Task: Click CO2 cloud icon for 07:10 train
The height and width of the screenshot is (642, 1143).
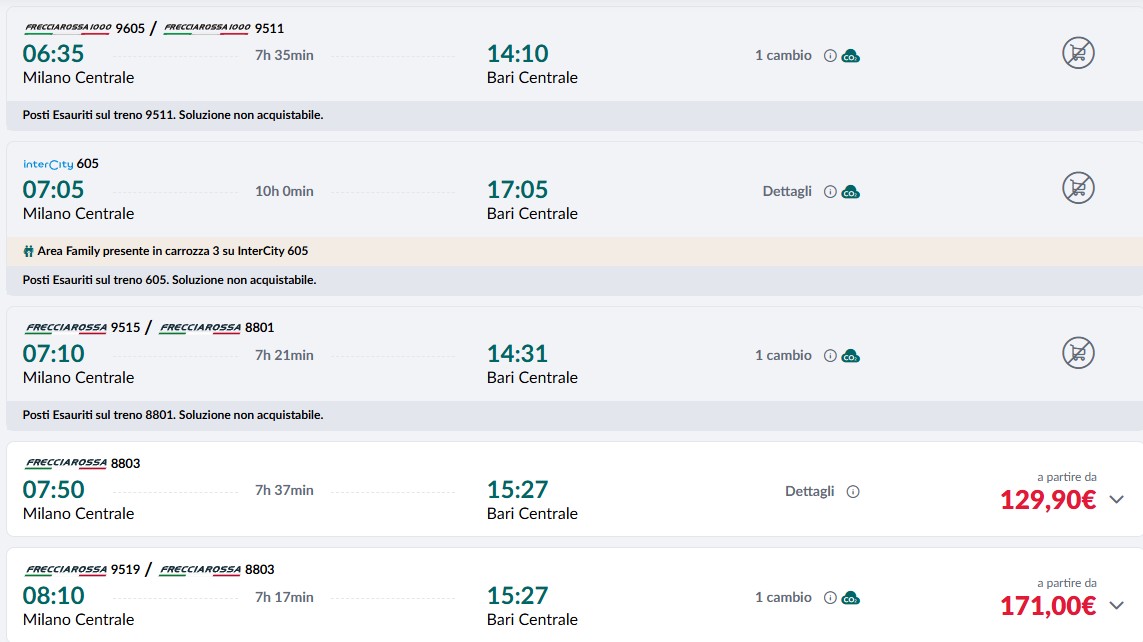Action: pos(851,356)
